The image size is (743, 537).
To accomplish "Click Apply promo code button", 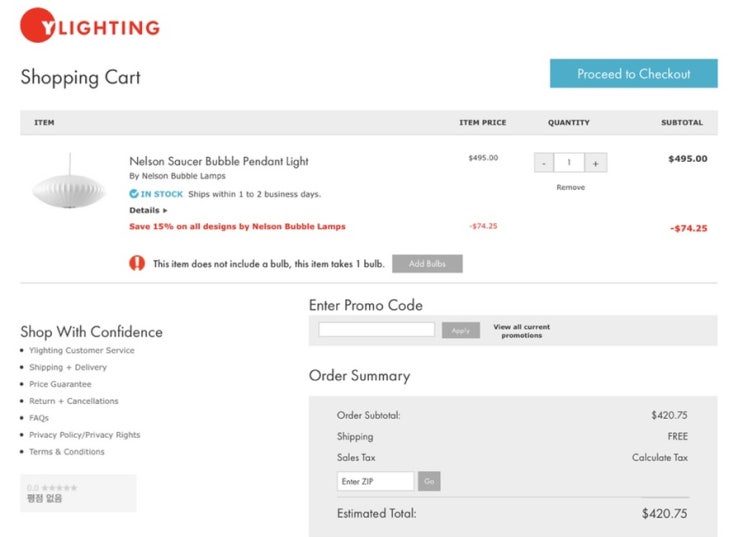I will (460, 330).
